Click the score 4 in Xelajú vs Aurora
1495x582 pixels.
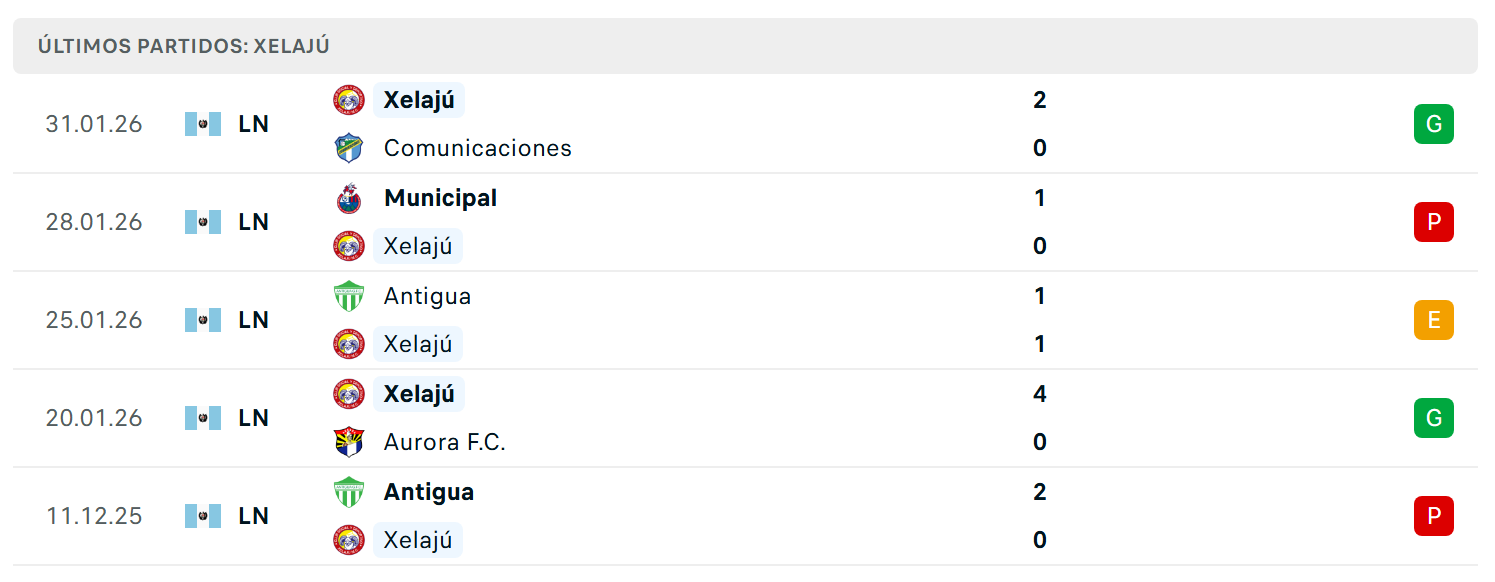[1040, 394]
